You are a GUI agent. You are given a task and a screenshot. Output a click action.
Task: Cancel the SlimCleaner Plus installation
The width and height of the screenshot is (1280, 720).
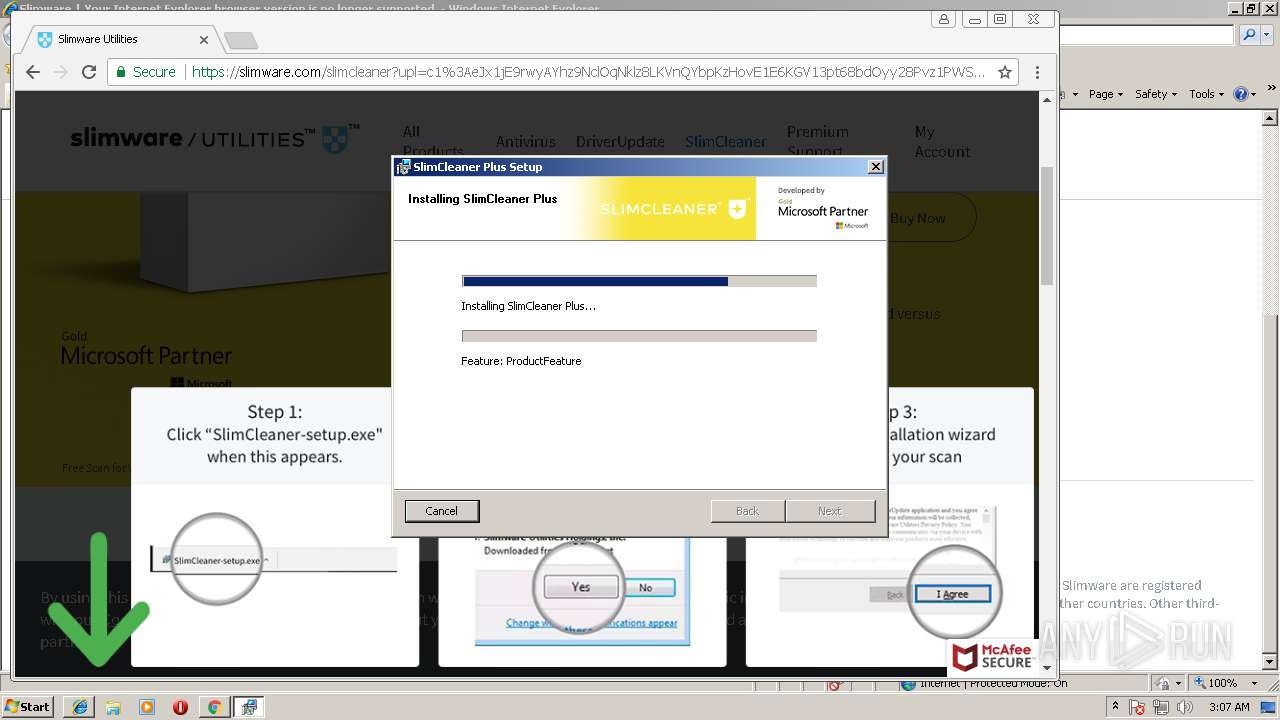(441, 511)
